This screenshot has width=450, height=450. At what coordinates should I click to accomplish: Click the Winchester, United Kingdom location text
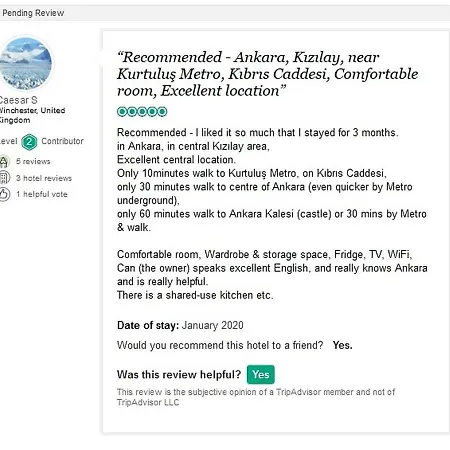point(32,115)
